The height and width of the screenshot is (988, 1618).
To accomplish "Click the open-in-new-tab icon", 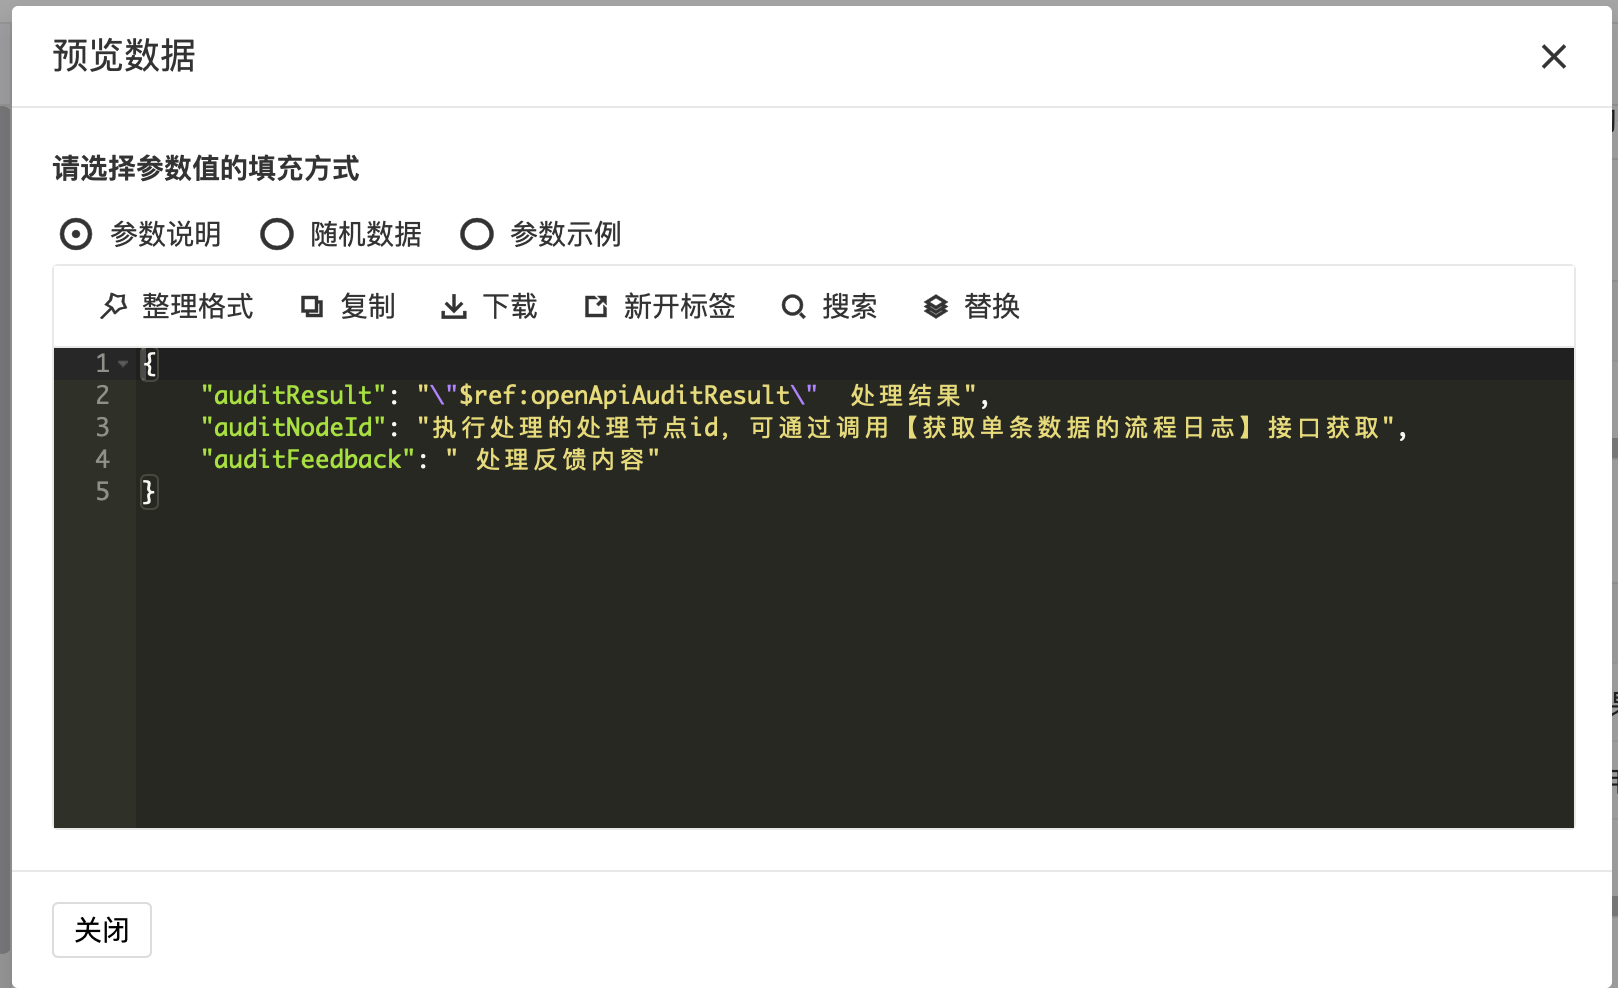I will (x=596, y=307).
